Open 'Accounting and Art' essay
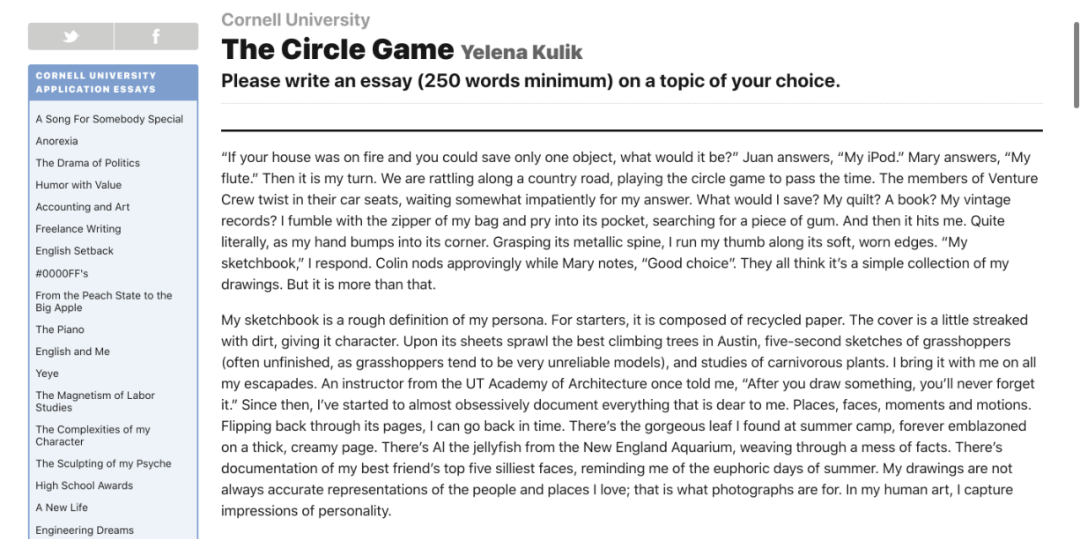The height and width of the screenshot is (539, 1080). point(83,207)
